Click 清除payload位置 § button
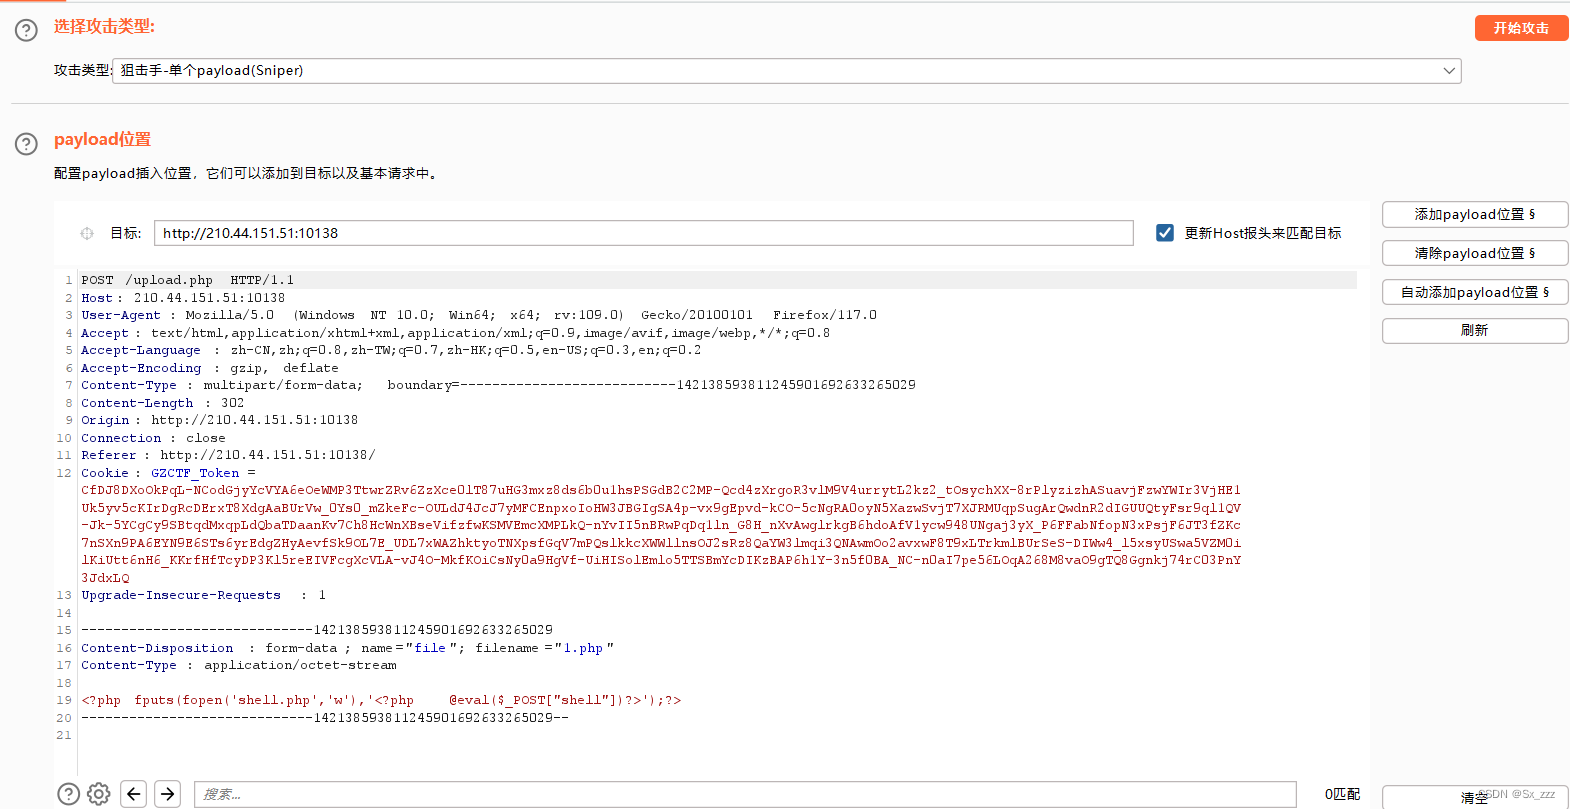Viewport: 1570px width, 809px height. click(1475, 253)
